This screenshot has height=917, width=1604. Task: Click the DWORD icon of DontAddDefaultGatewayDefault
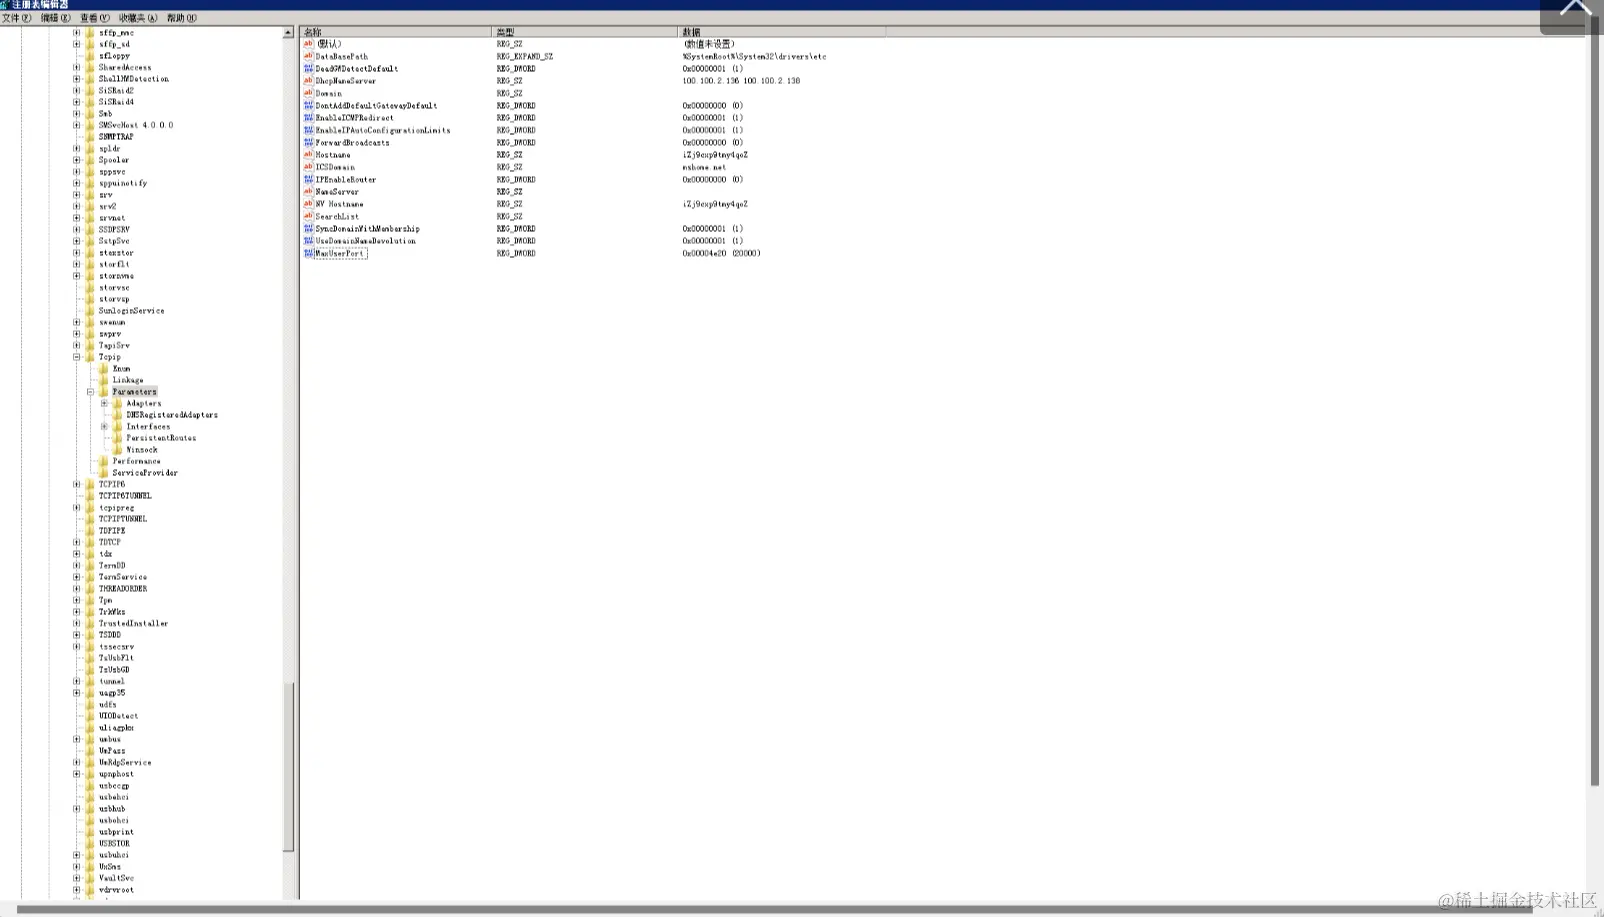click(308, 105)
